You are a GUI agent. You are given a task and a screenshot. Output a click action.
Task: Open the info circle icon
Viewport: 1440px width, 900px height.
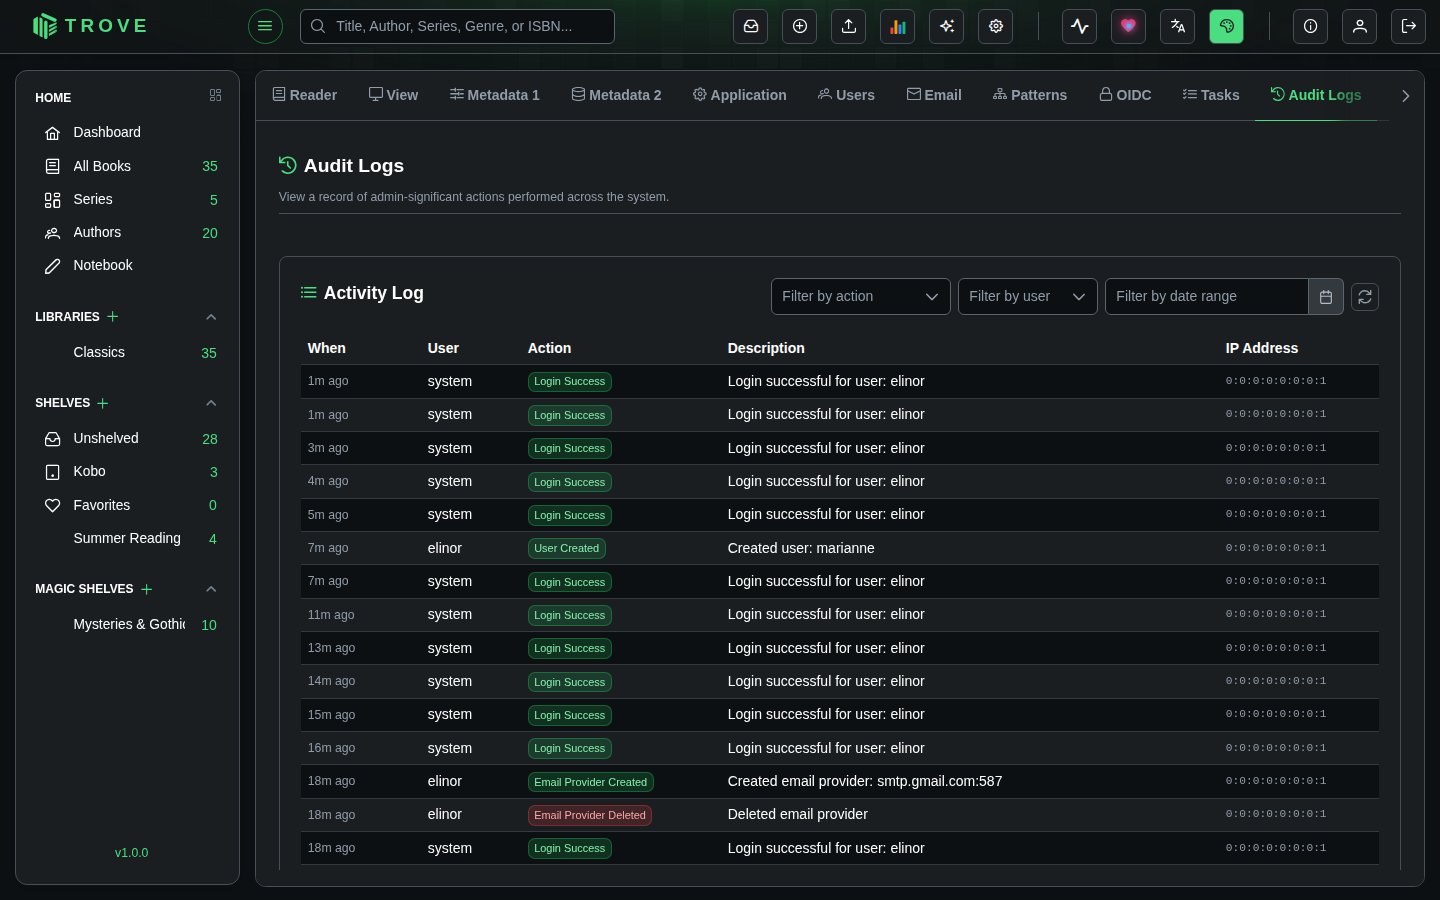pyautogui.click(x=1311, y=26)
